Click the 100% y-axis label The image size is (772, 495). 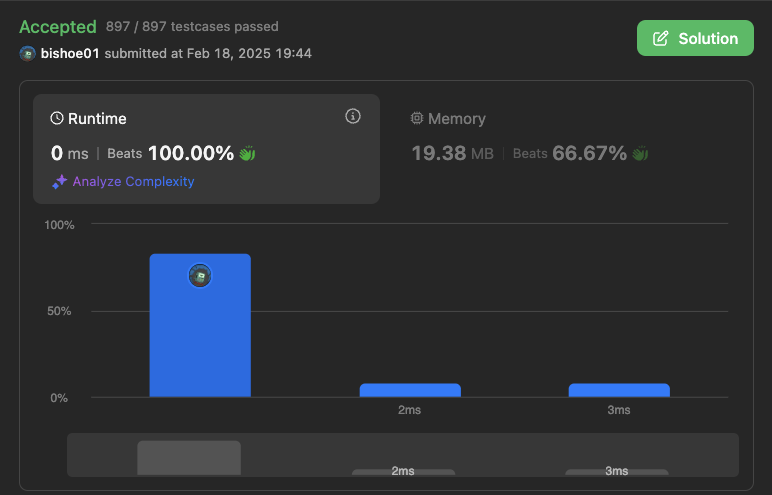[x=59, y=225]
